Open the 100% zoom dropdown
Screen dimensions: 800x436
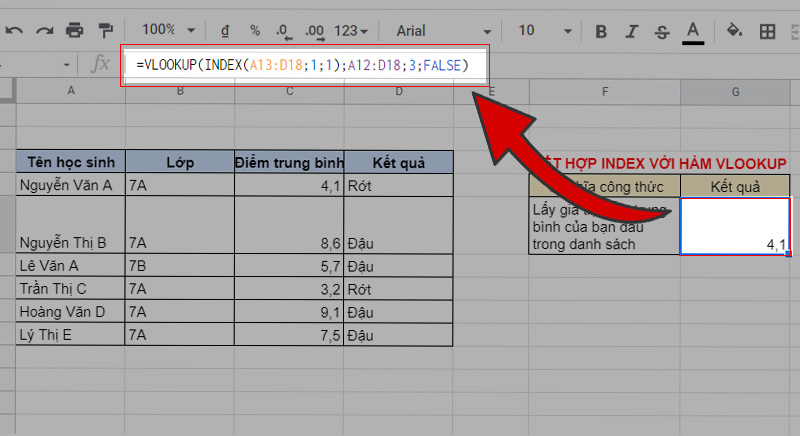(165, 31)
